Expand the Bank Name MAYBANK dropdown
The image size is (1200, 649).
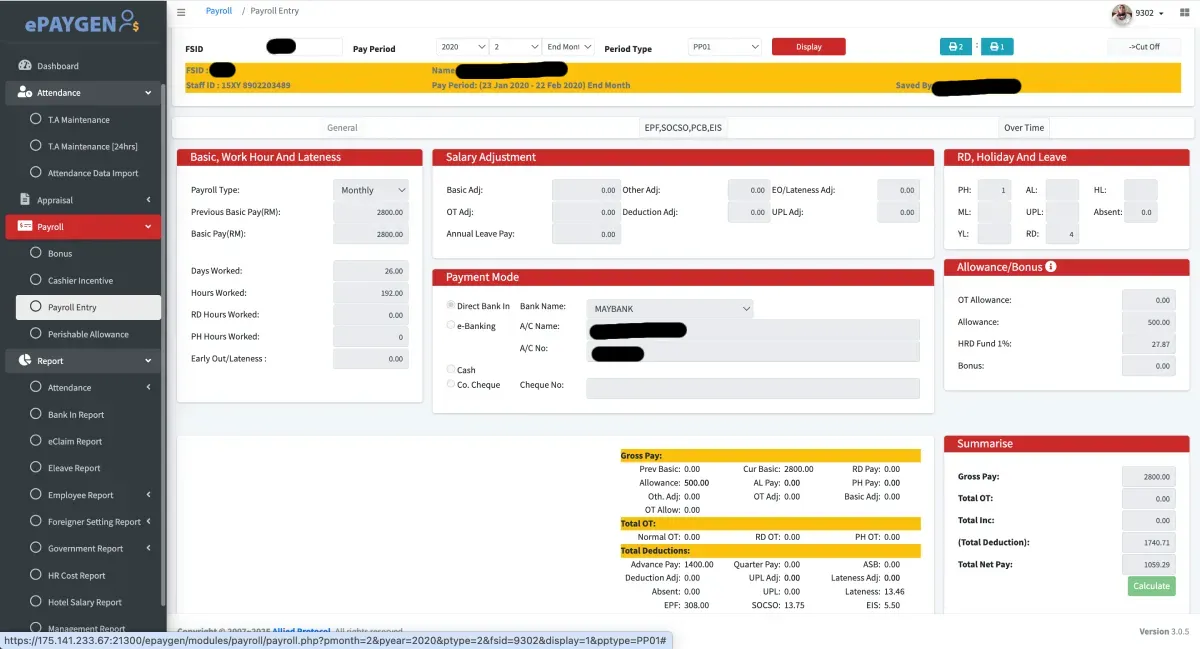(x=670, y=308)
